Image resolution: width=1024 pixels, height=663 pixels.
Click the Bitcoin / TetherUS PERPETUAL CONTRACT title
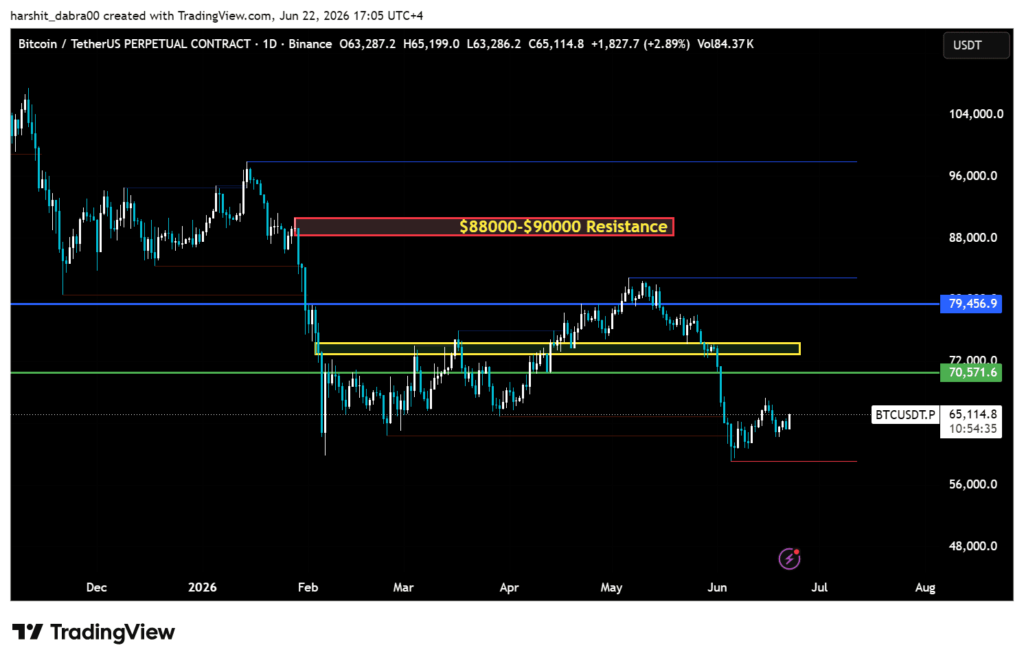[134, 44]
